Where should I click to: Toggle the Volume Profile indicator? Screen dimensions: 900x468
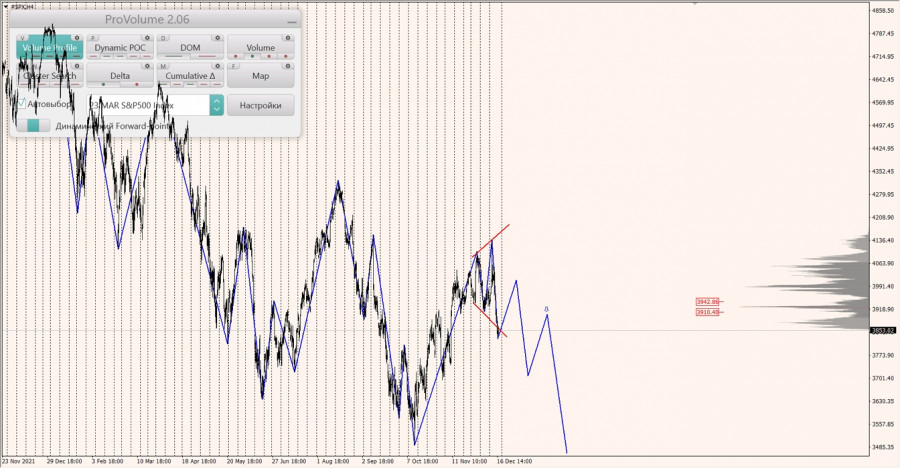click(48, 48)
